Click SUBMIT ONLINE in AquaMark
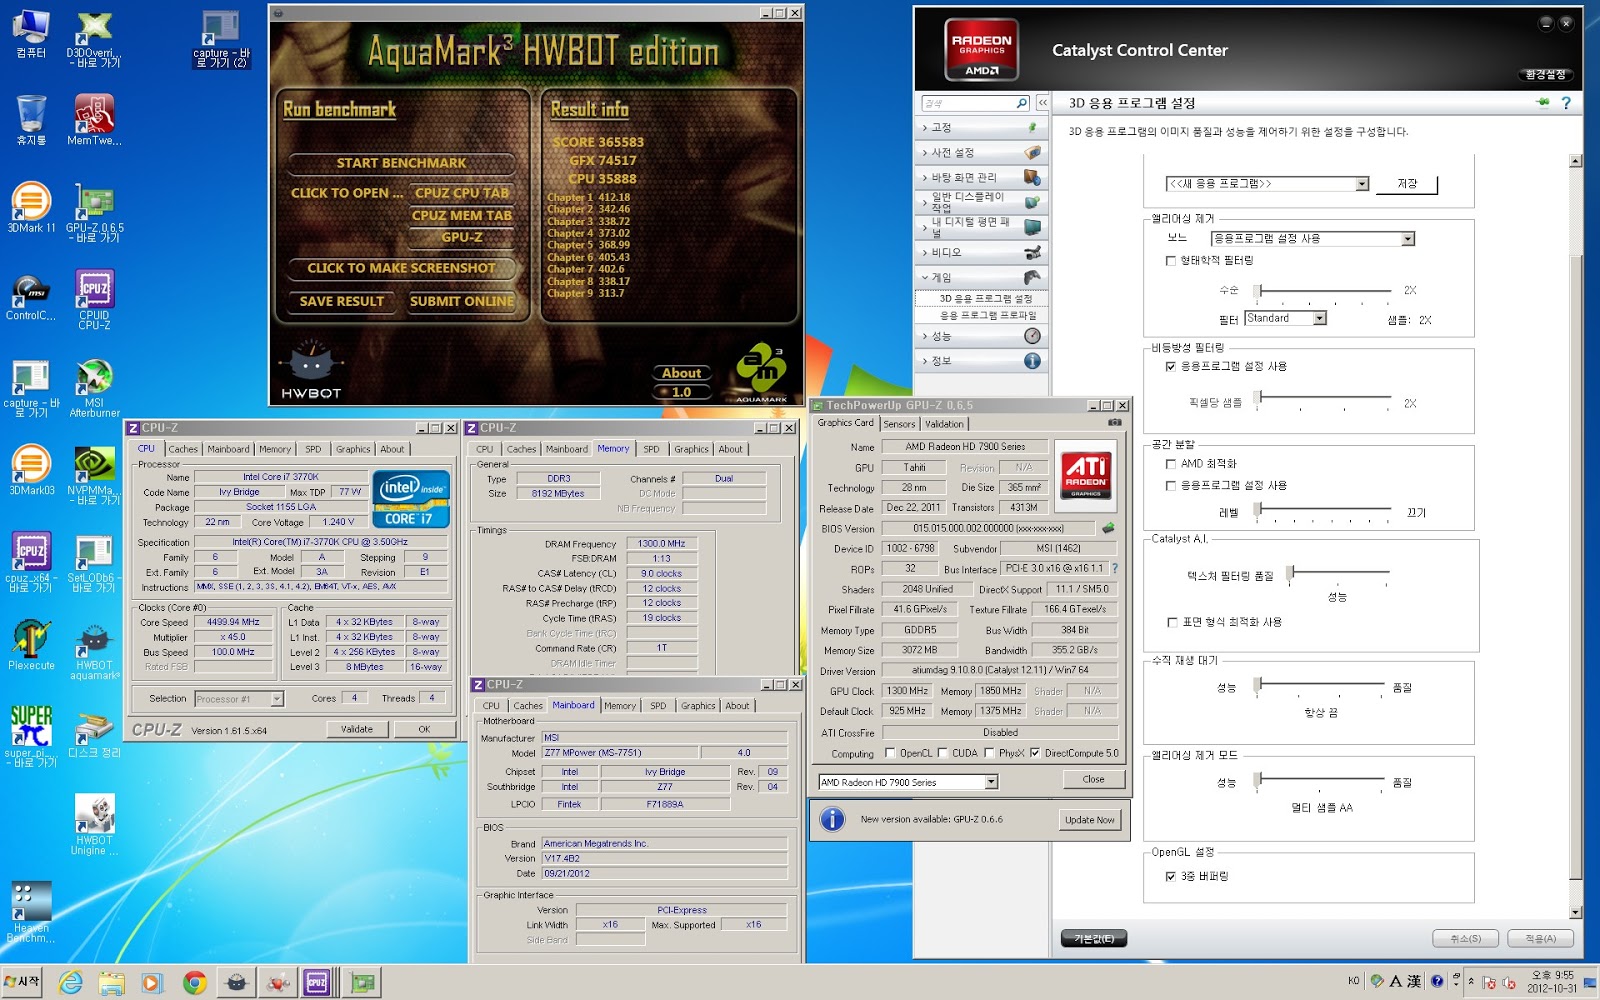The width and height of the screenshot is (1600, 1000). coord(462,301)
